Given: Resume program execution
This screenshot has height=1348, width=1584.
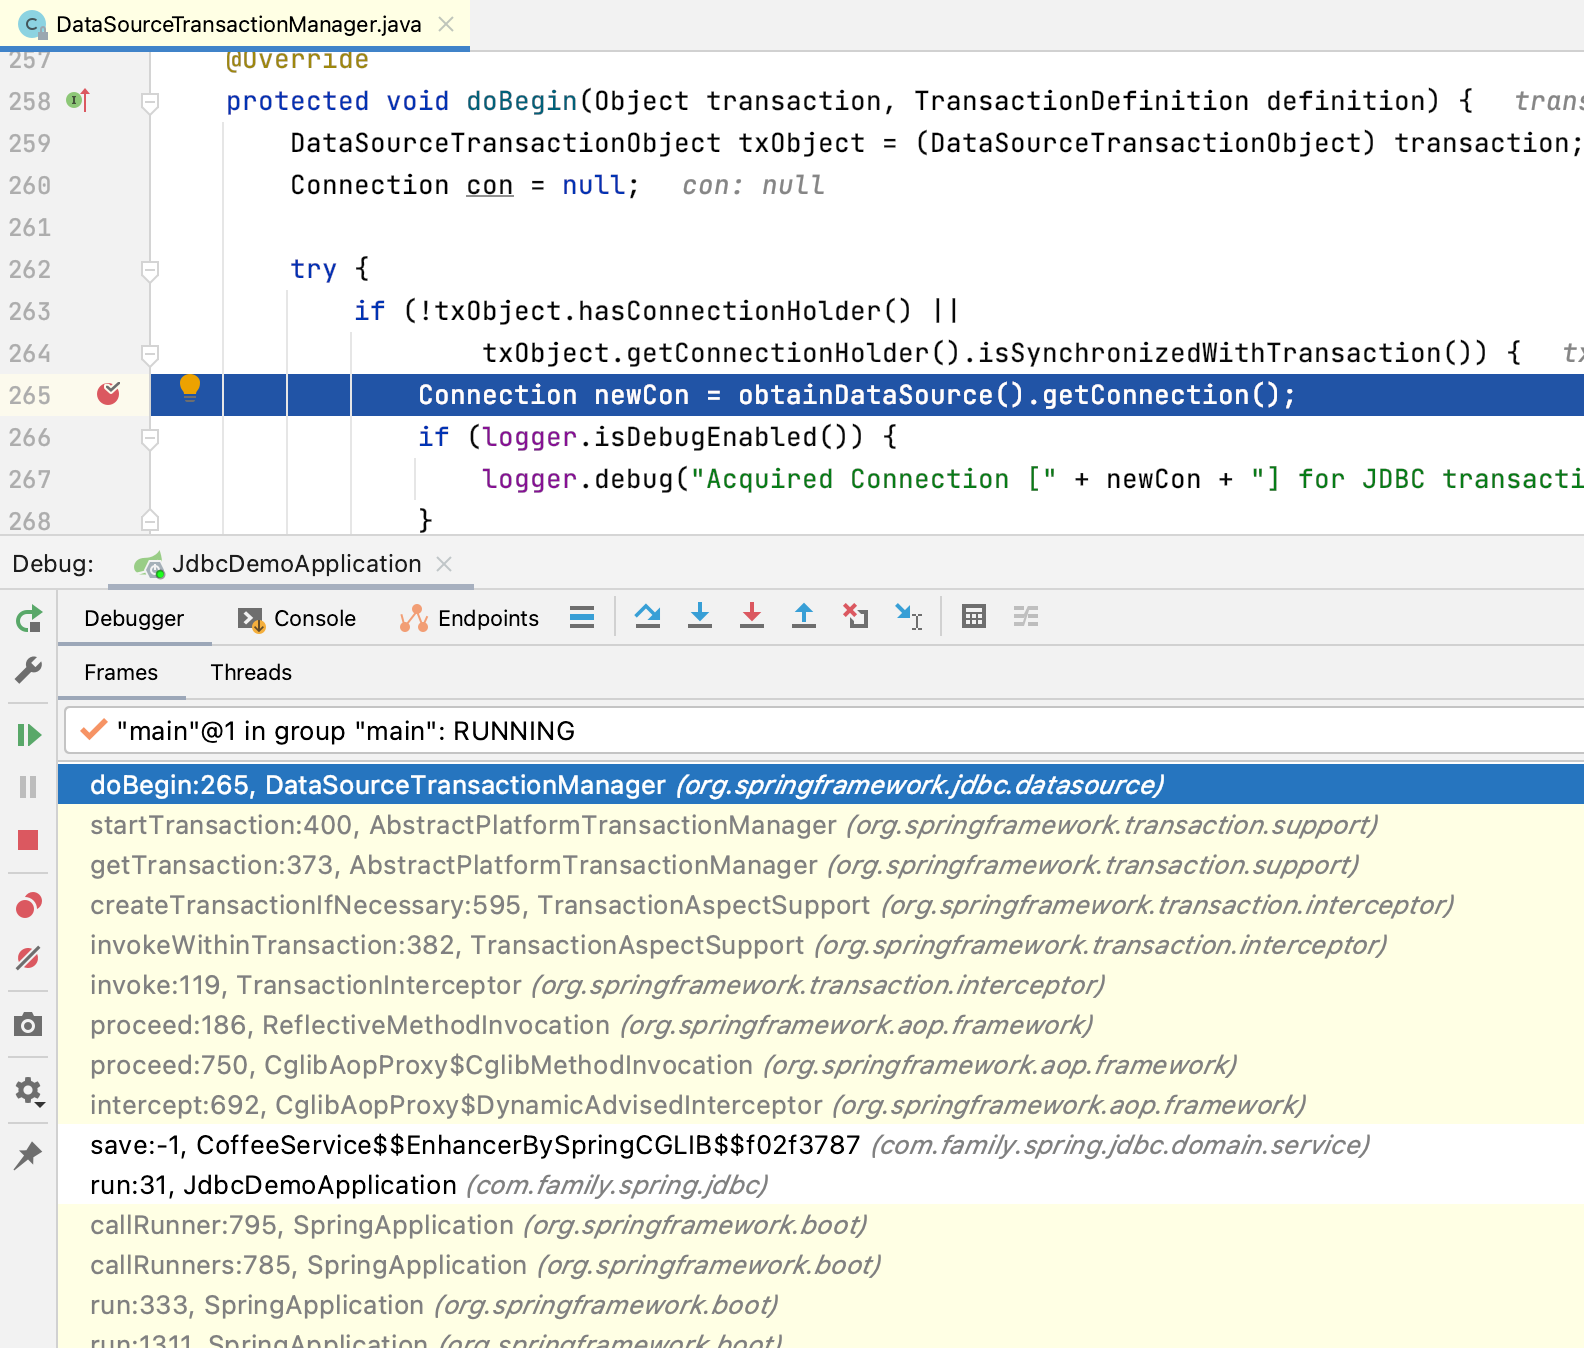Looking at the screenshot, I should pyautogui.click(x=29, y=735).
